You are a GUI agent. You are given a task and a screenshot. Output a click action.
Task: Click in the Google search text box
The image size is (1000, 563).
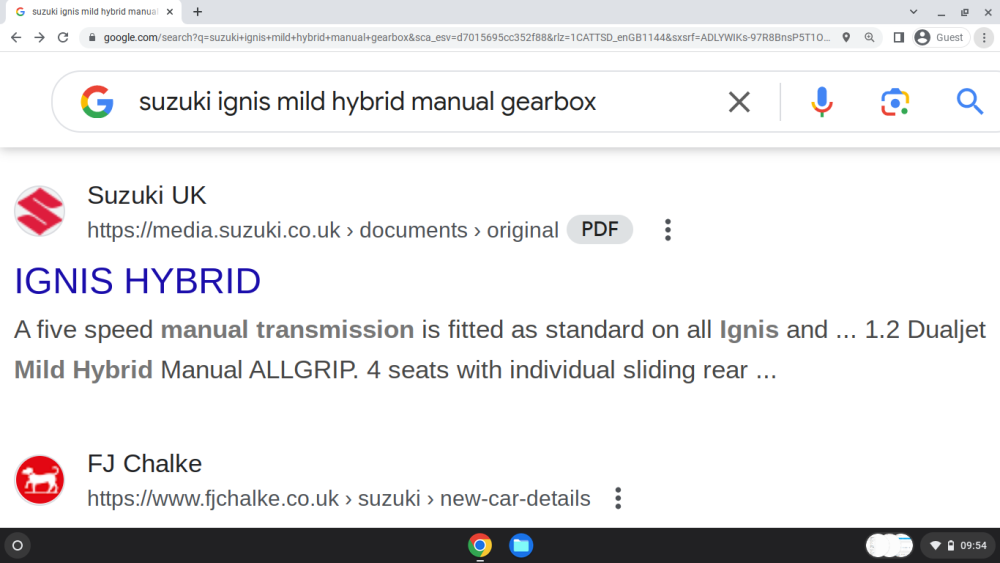point(367,102)
